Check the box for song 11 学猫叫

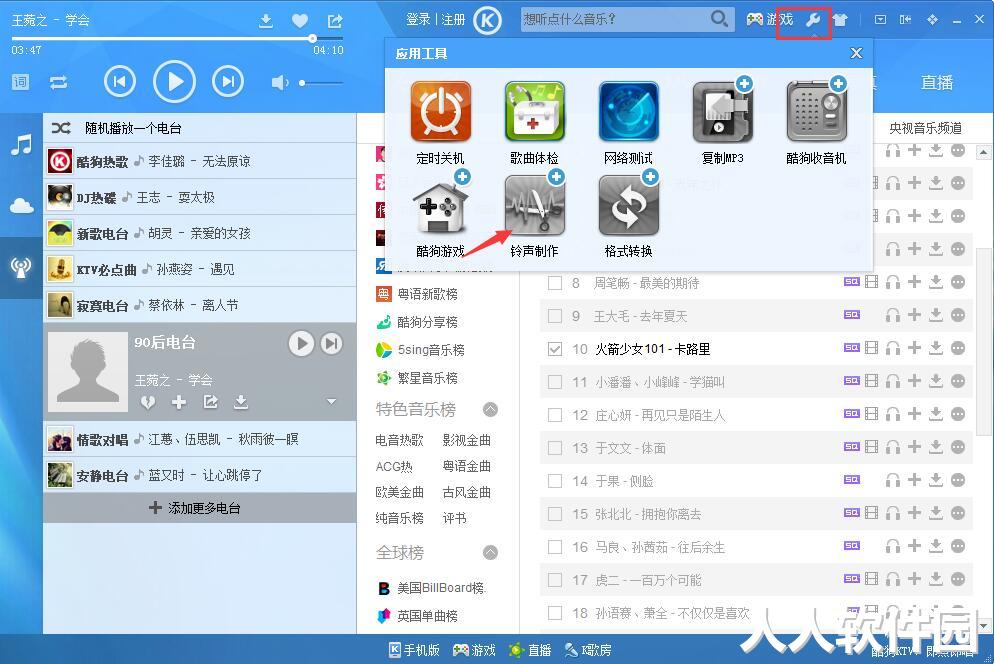[x=555, y=382]
